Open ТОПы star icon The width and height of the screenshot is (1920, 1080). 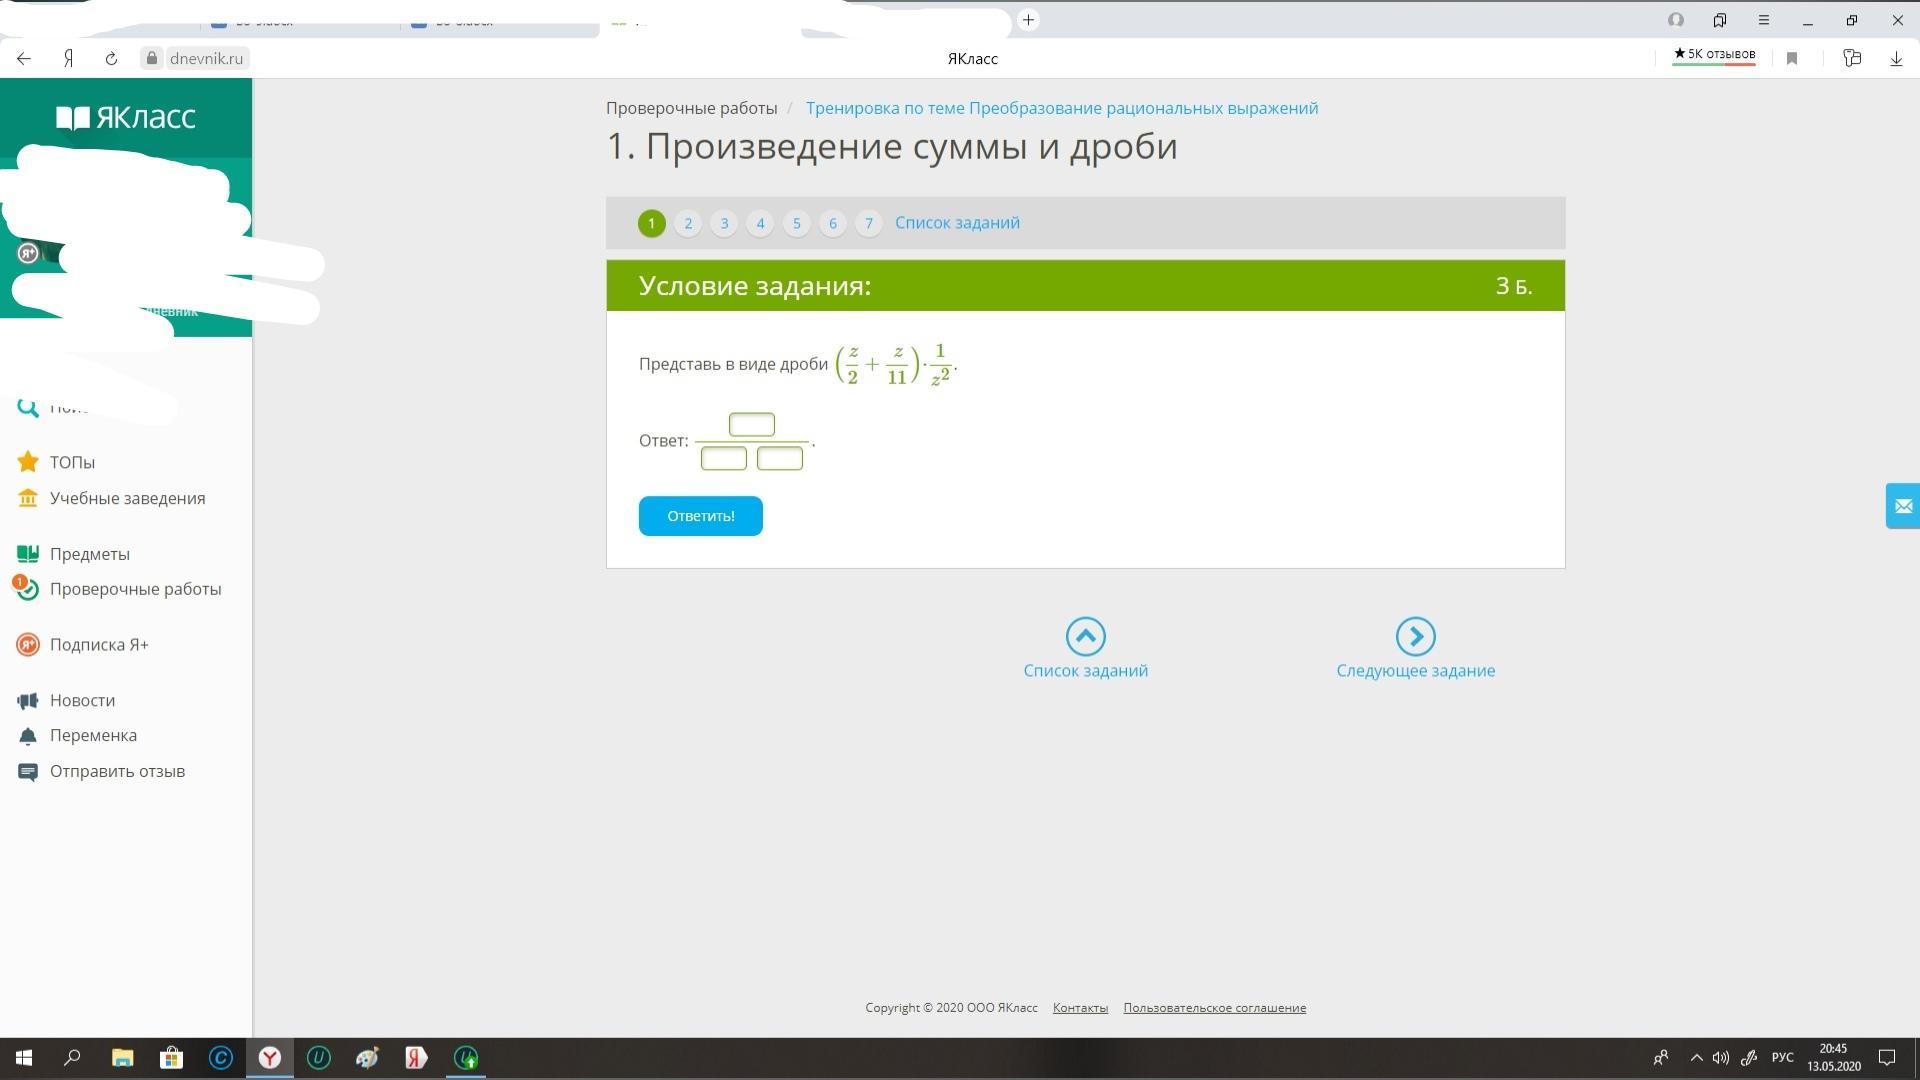tap(28, 462)
